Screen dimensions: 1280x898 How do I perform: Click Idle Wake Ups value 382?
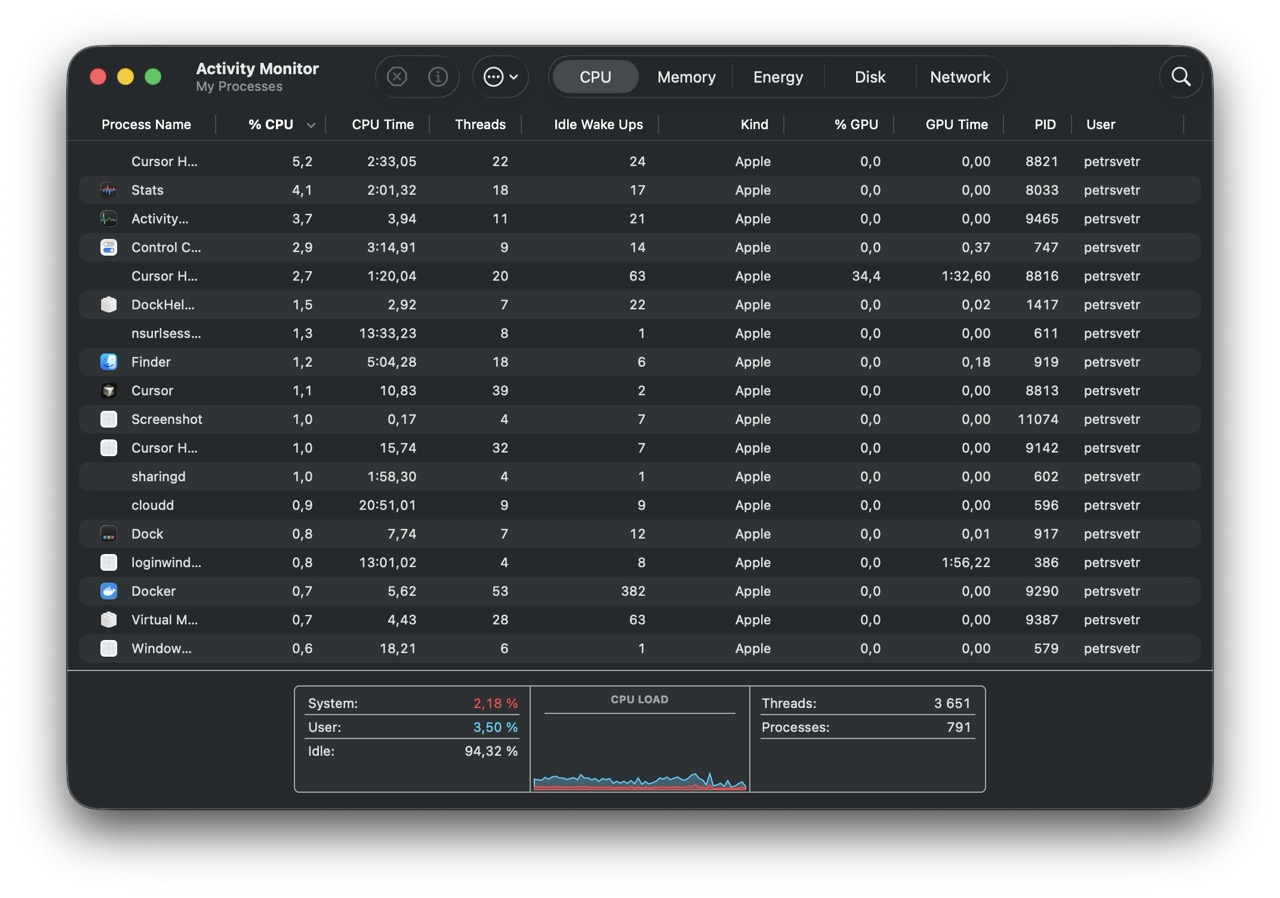point(632,591)
